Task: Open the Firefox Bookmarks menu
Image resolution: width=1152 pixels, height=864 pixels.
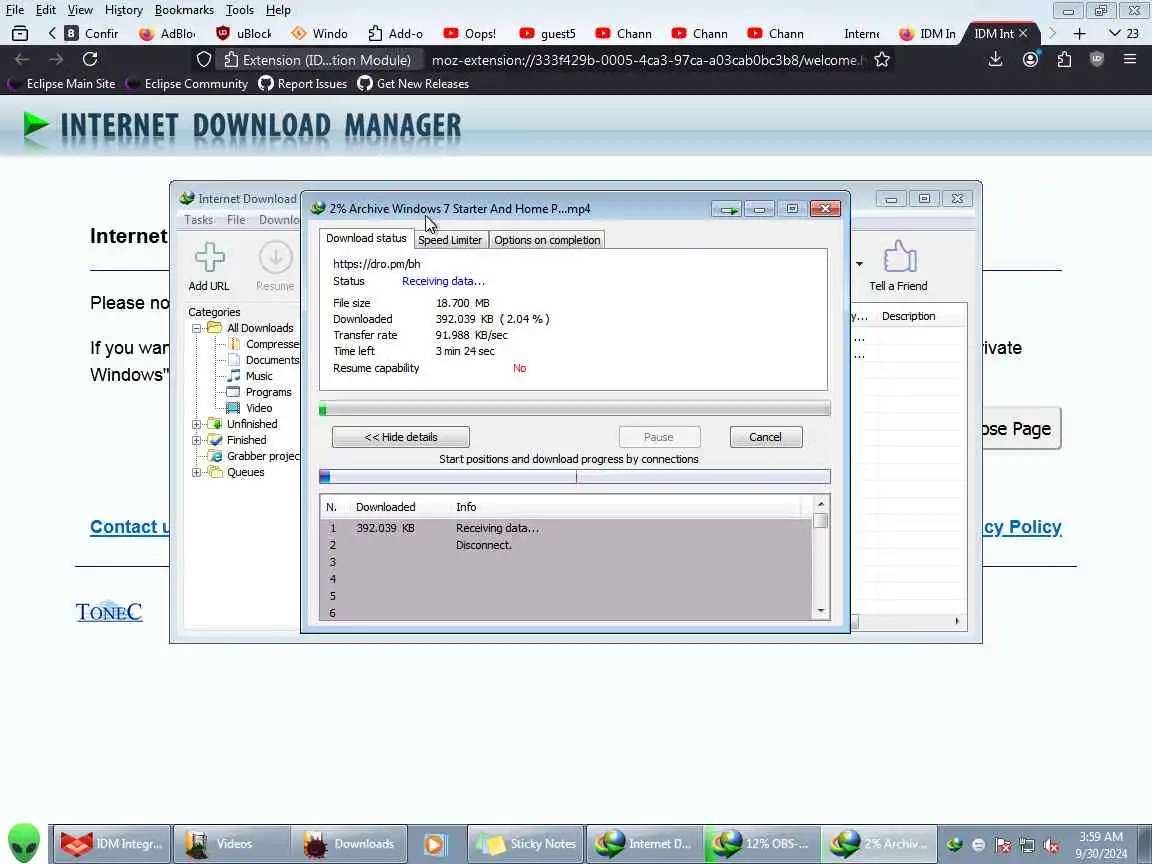Action: 184,10
